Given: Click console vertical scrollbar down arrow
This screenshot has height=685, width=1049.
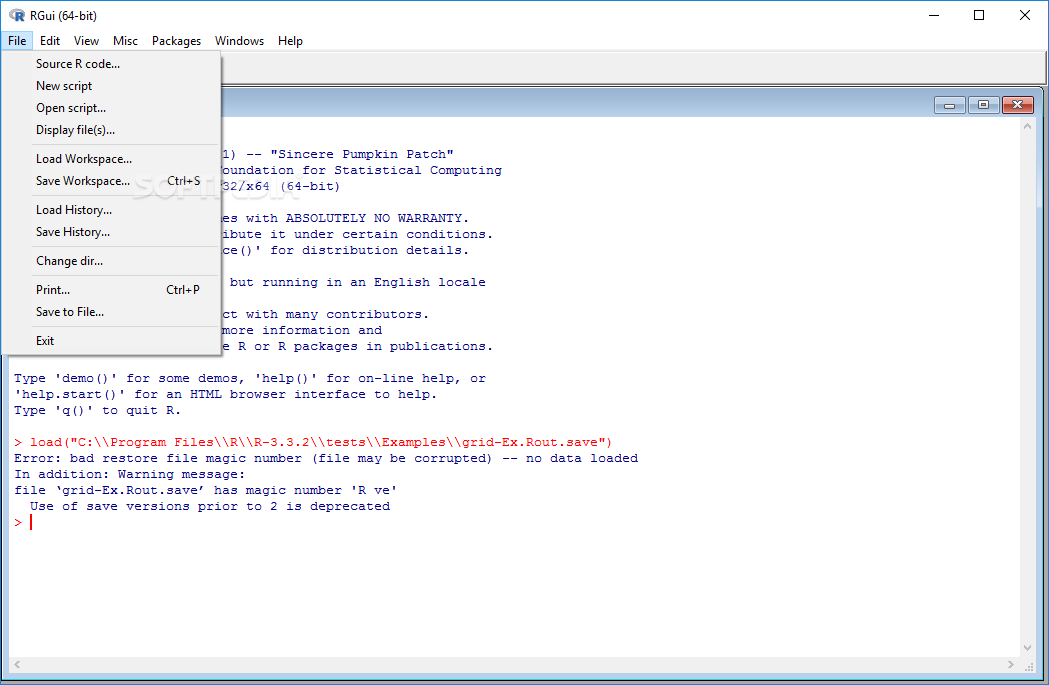Looking at the screenshot, I should (1028, 648).
